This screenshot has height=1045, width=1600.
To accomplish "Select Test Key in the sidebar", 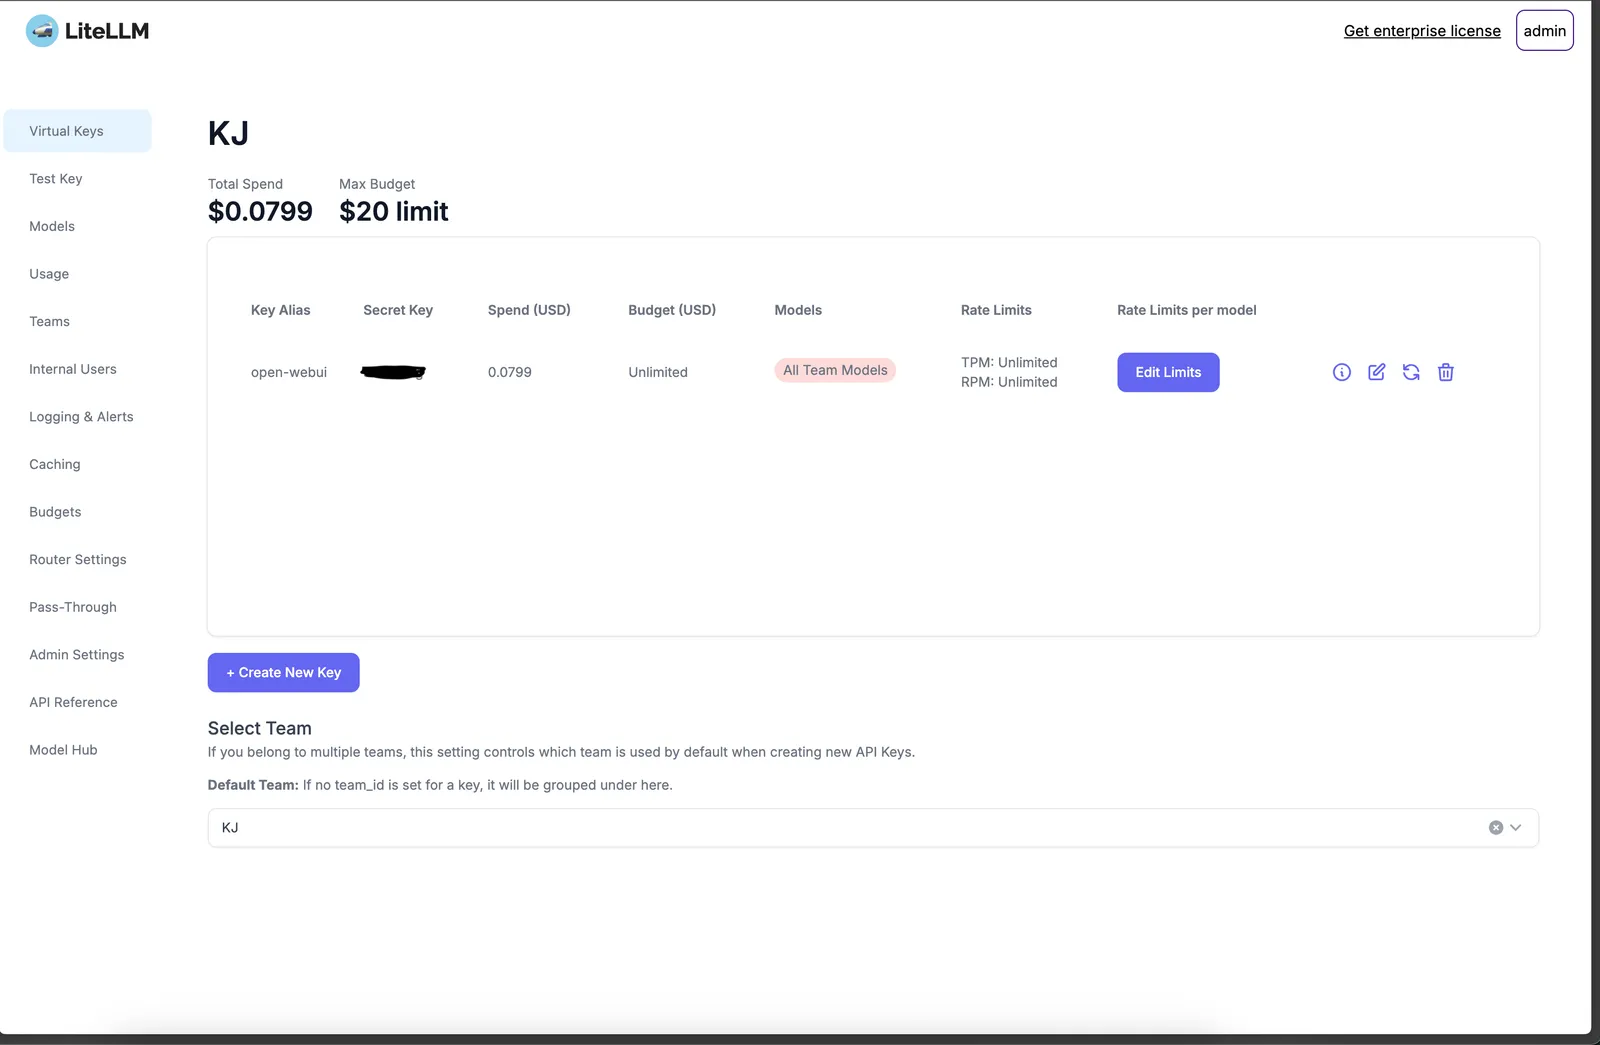I will point(56,179).
